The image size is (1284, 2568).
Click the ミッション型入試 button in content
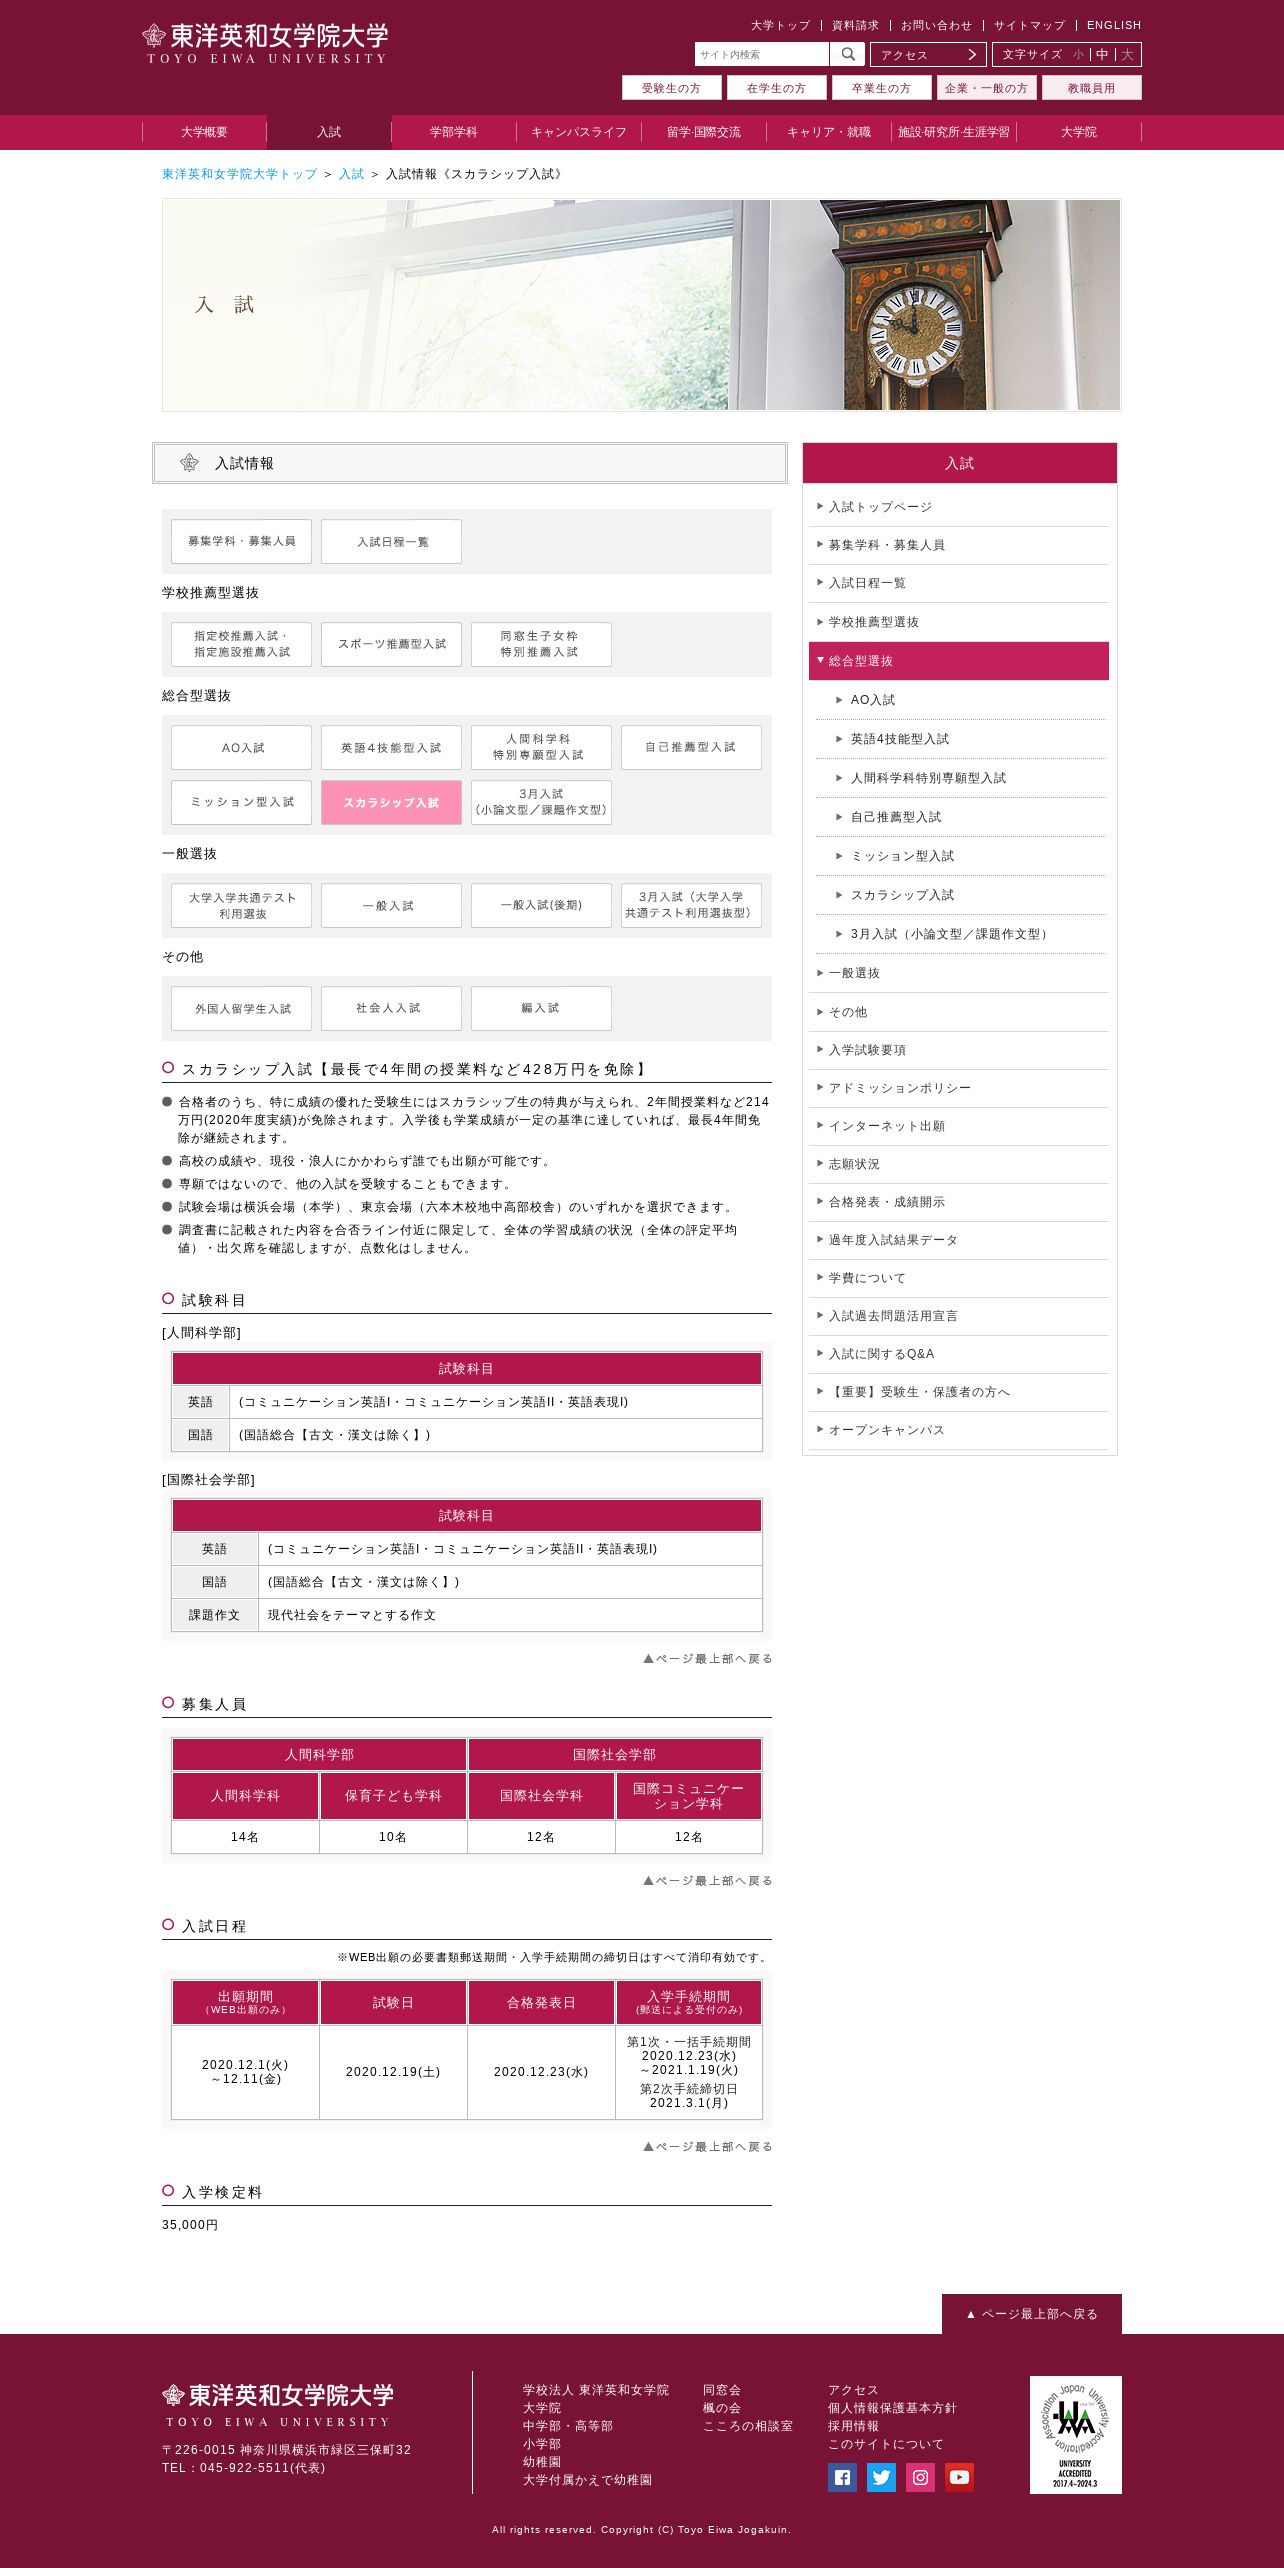241,802
